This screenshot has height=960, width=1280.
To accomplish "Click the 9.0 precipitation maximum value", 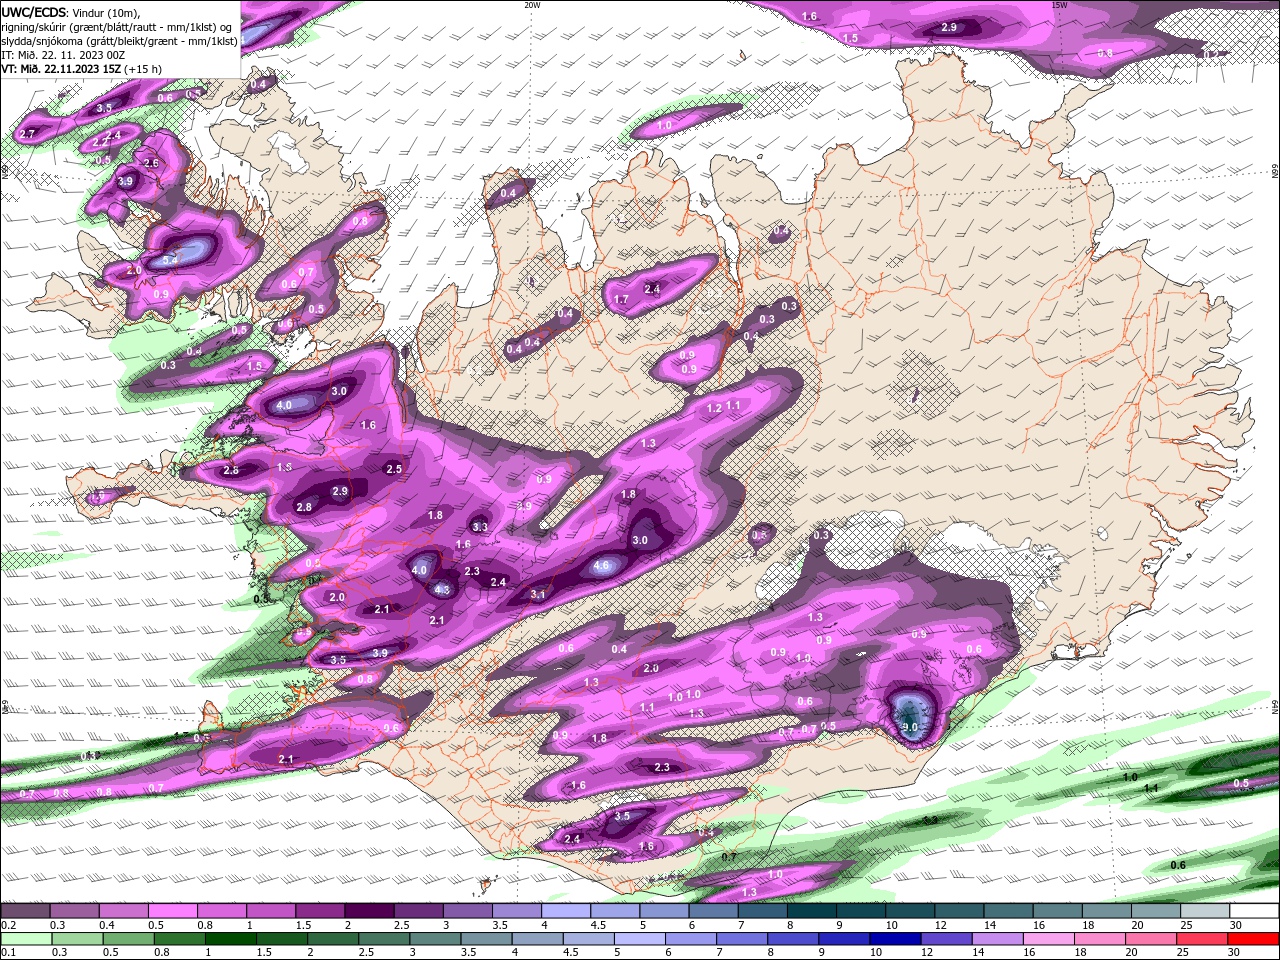I will tap(910, 727).
